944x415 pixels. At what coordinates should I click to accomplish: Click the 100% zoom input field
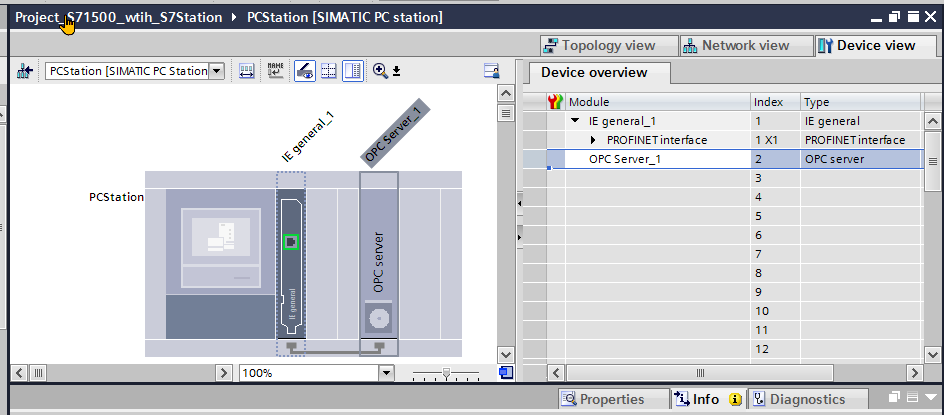(309, 373)
